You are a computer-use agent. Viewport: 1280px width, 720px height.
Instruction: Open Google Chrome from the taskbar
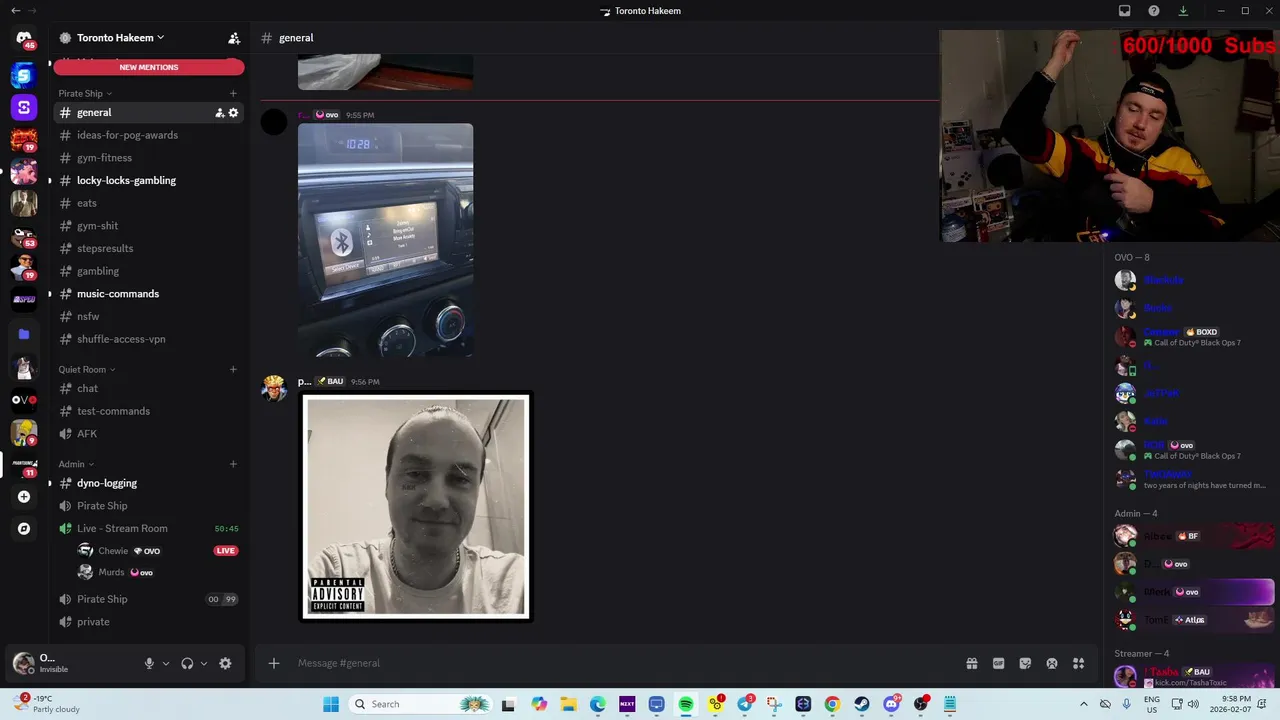coord(832,704)
